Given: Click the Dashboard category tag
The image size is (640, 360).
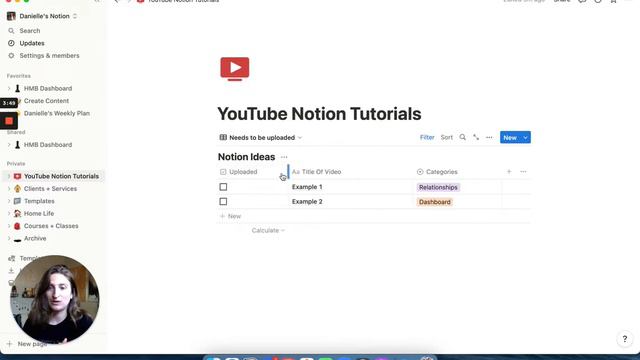Looking at the screenshot, I should 435,202.
